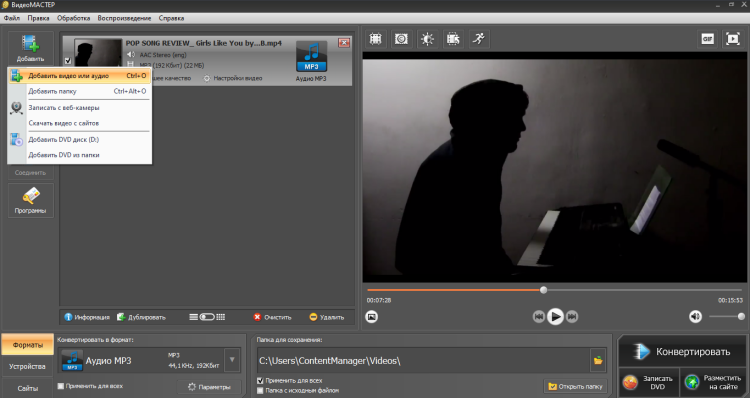Uncheck Применить для всех under save folder

(260, 381)
